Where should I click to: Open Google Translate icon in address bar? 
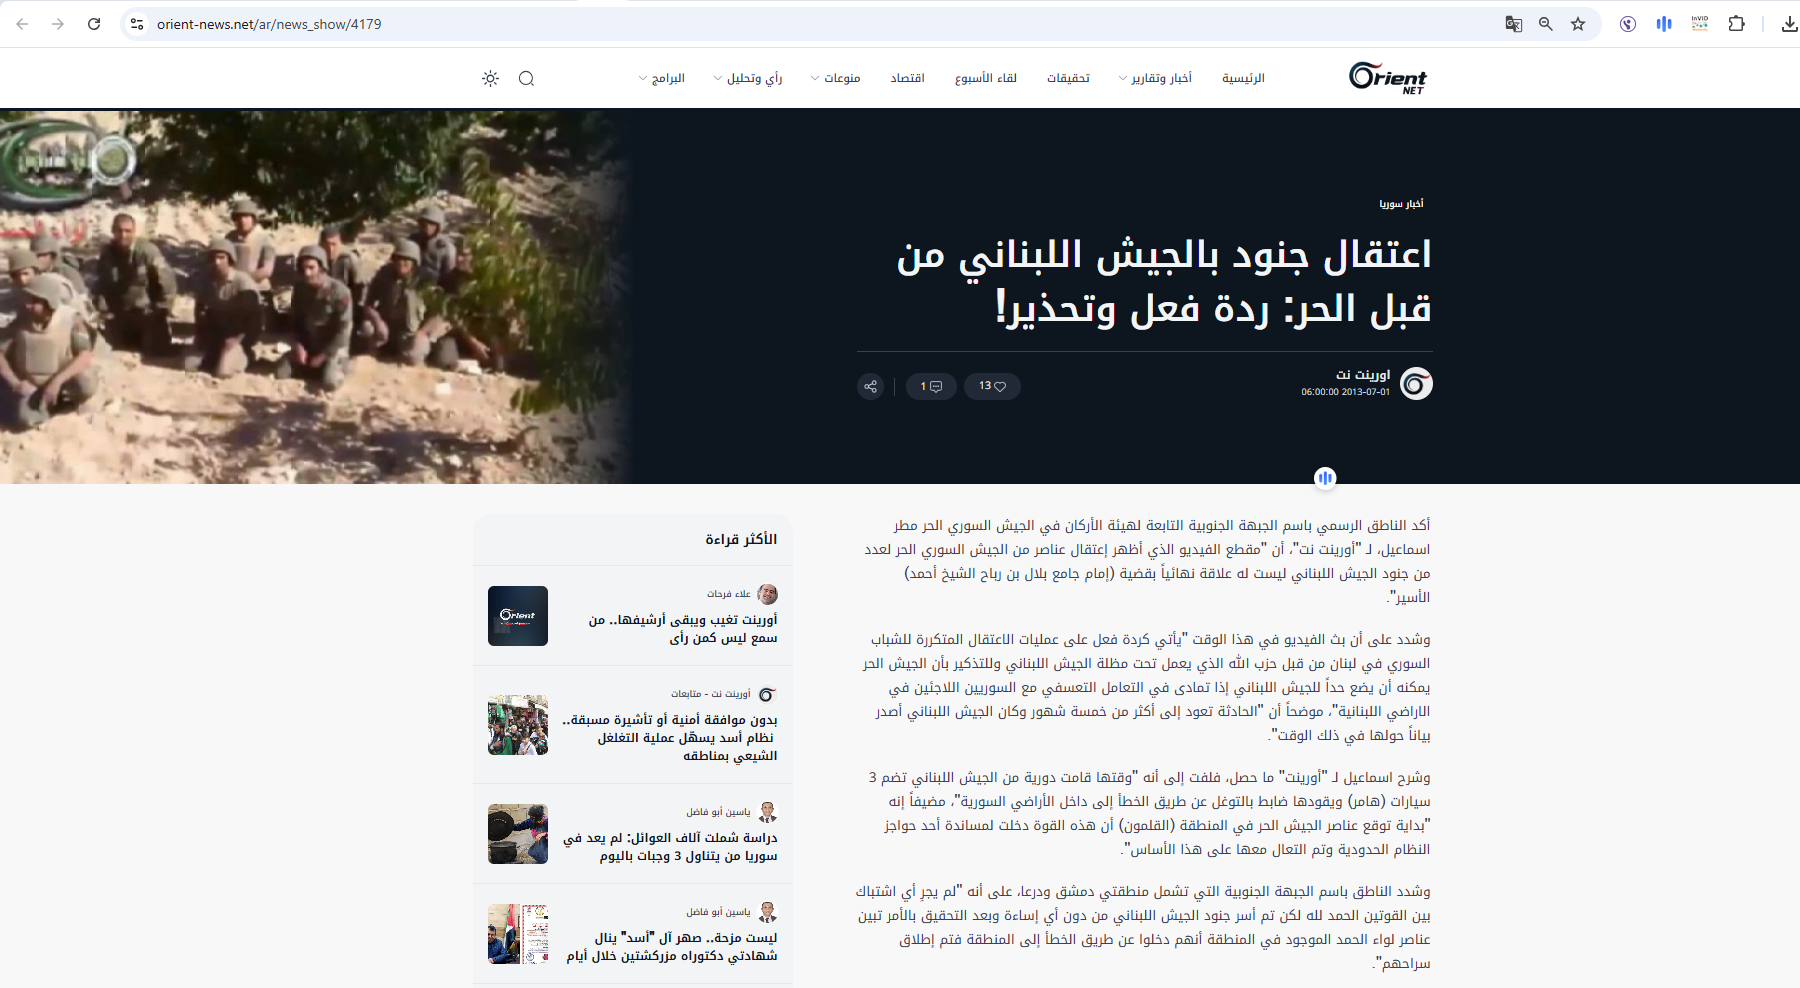pyautogui.click(x=1513, y=24)
